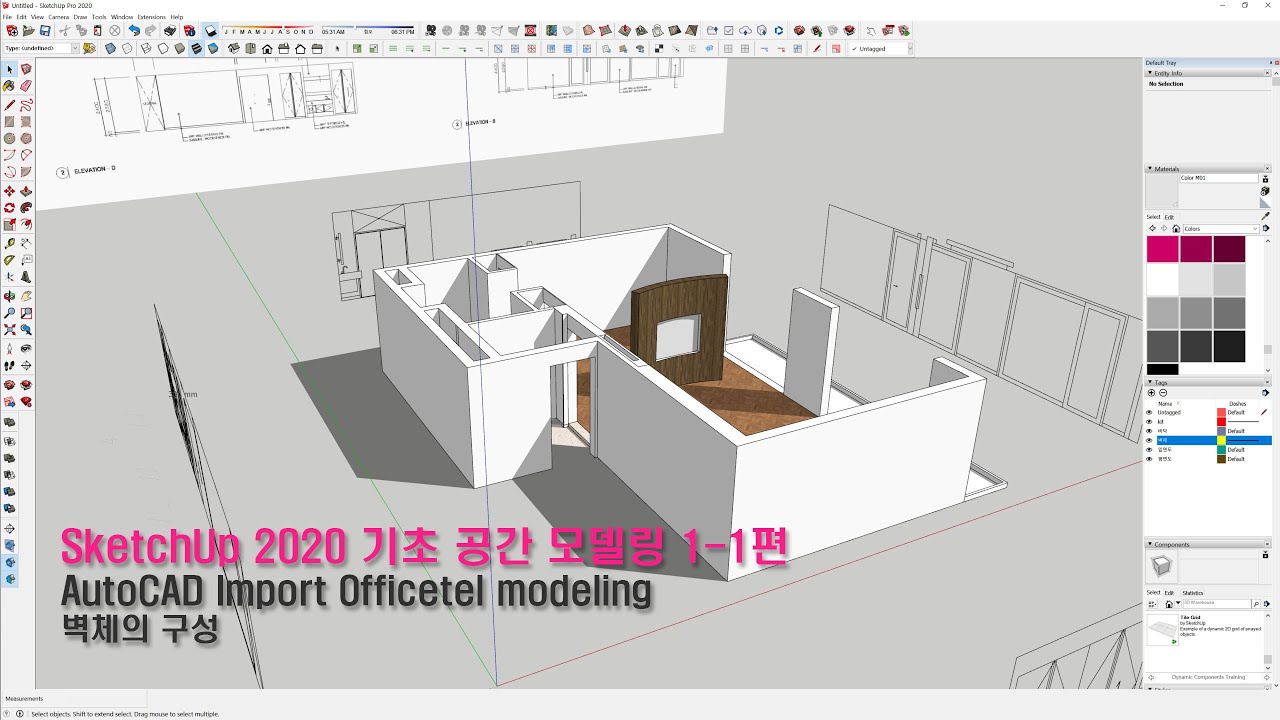Open the Camera menu

pos(59,17)
